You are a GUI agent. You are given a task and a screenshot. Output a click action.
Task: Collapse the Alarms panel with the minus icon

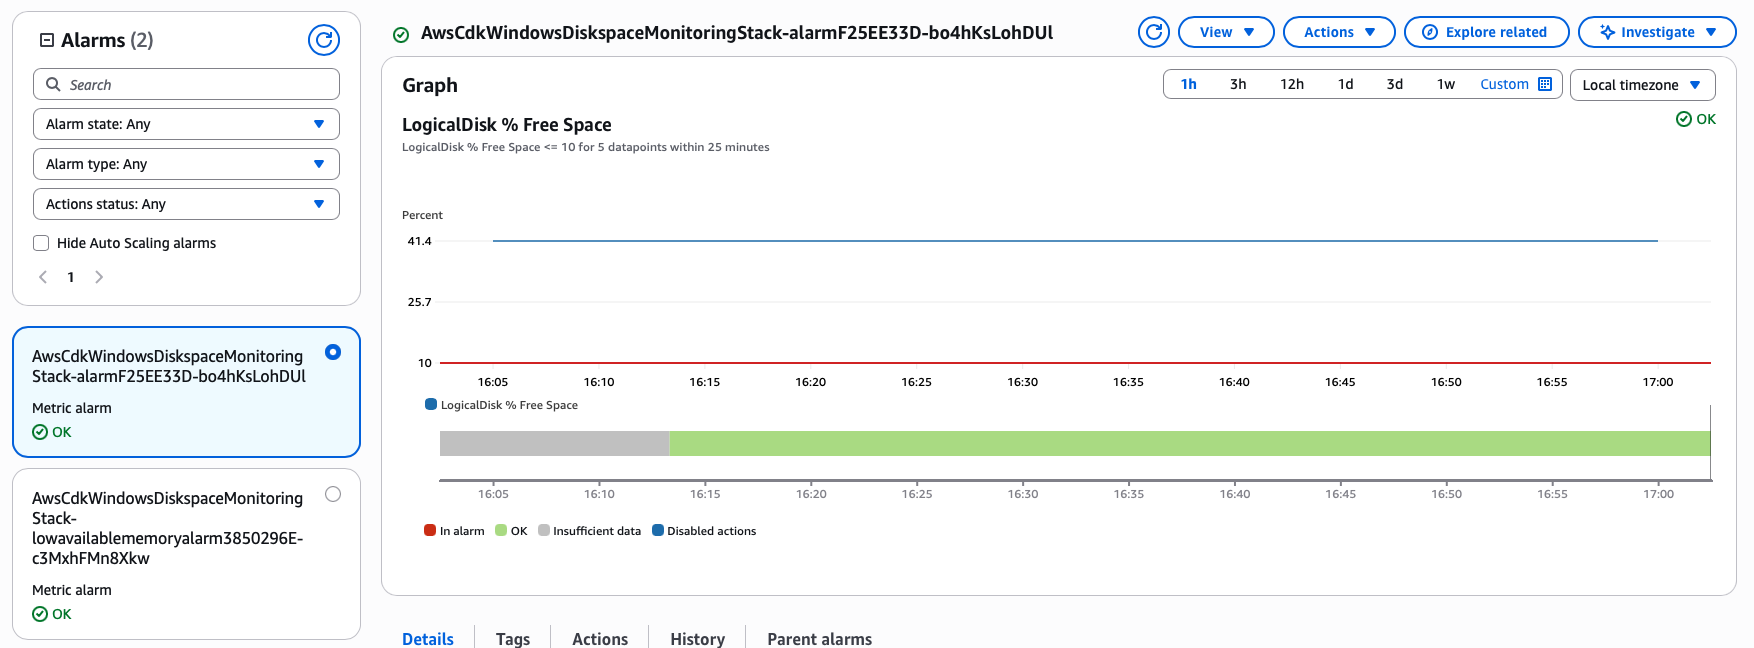[46, 40]
